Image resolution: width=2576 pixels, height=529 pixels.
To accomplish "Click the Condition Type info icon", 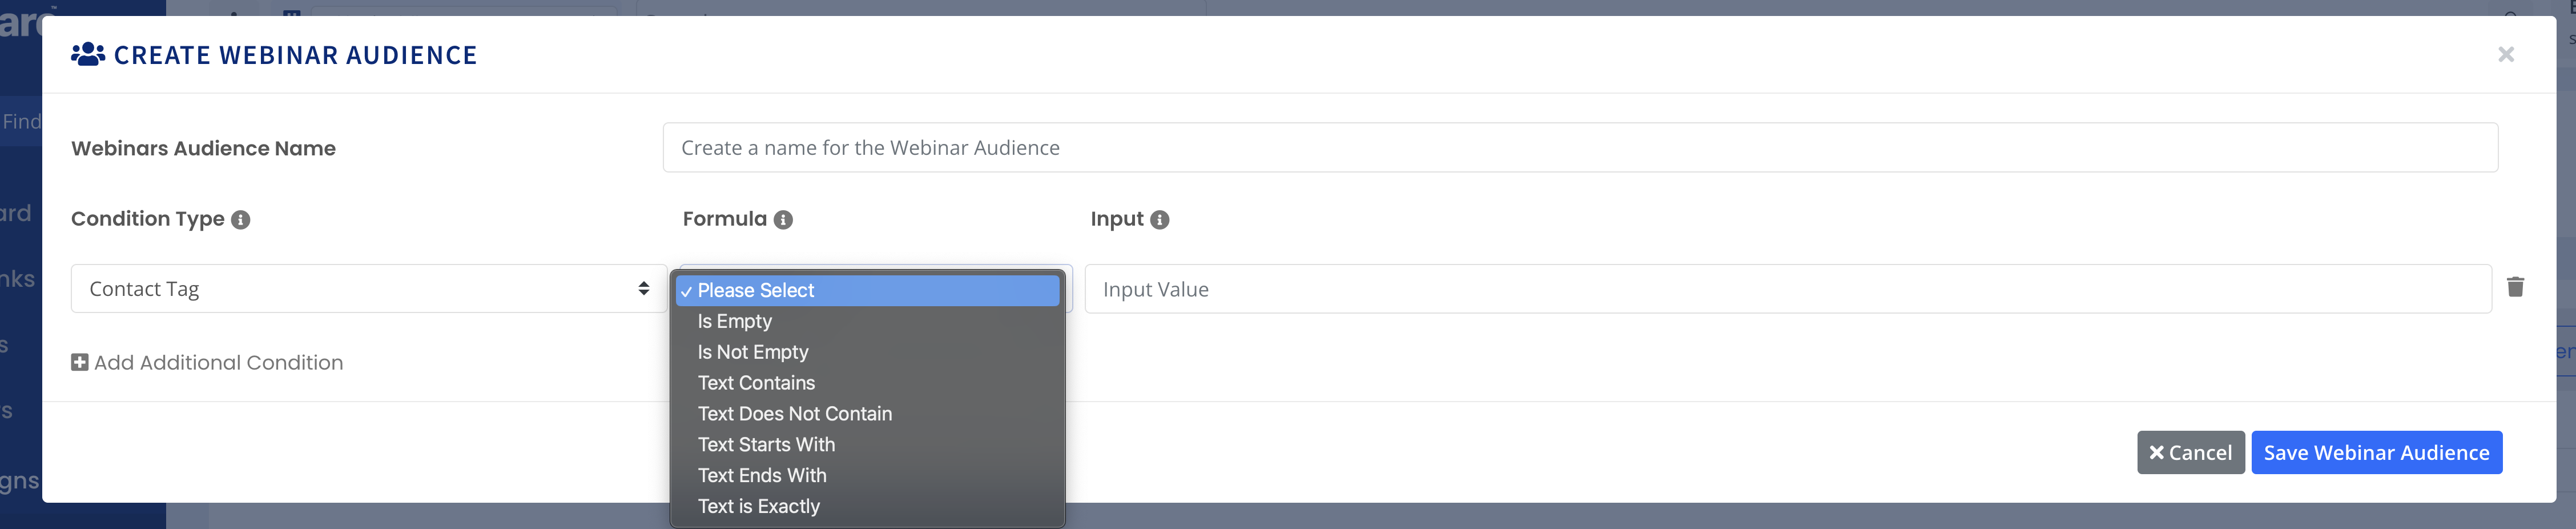I will [240, 220].
